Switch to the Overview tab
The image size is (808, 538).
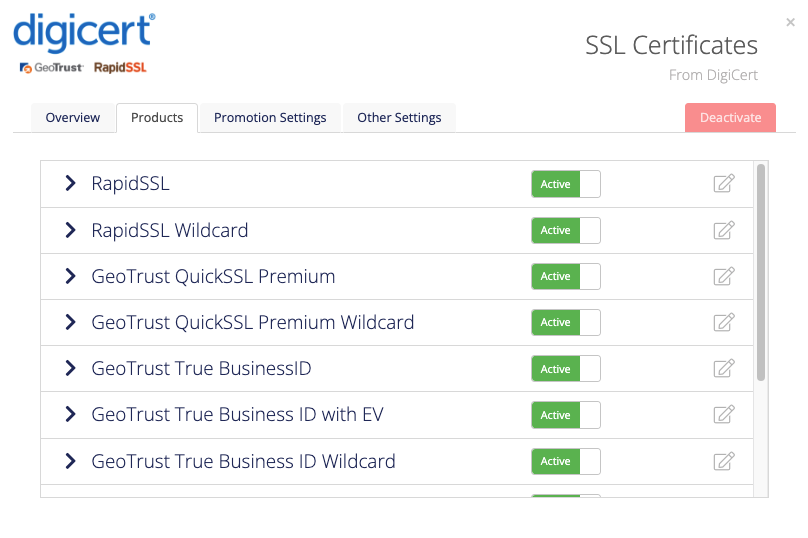pyautogui.click(x=73, y=118)
